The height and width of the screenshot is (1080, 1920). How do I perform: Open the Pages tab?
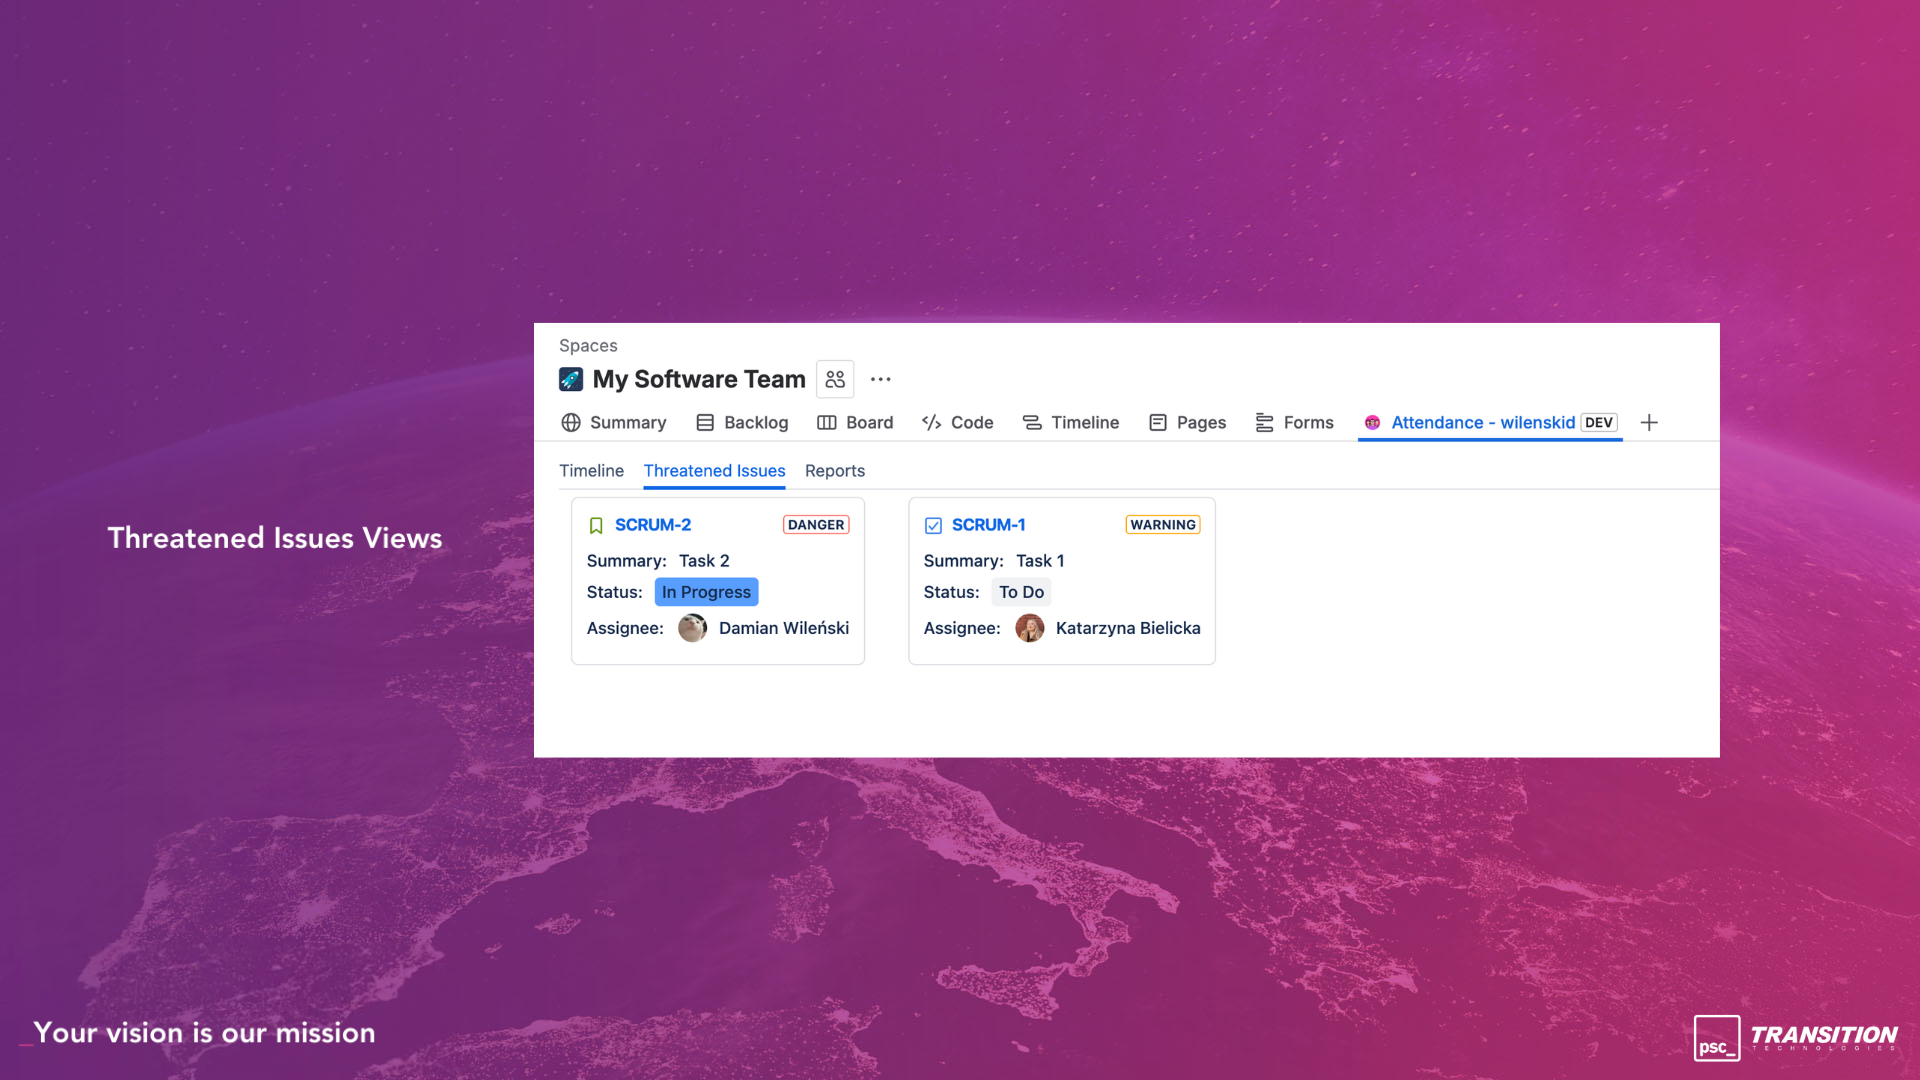pyautogui.click(x=1187, y=422)
